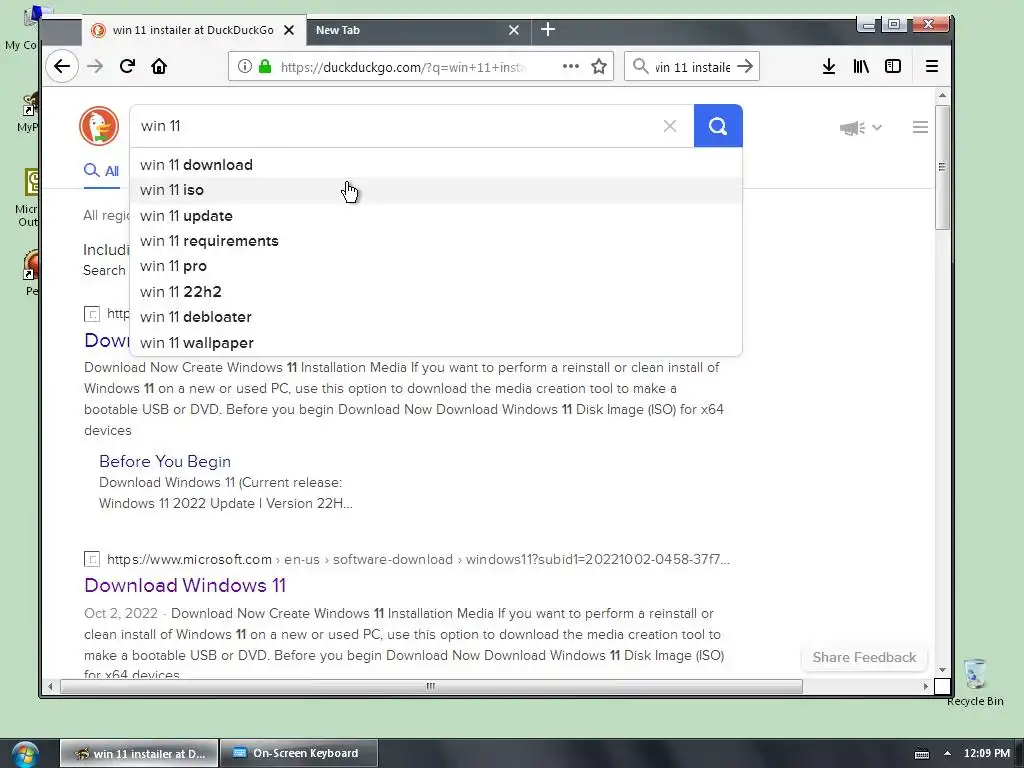Screen dimensions: 1024x768
Task: Click the Firefox search box field
Action: tap(692, 67)
